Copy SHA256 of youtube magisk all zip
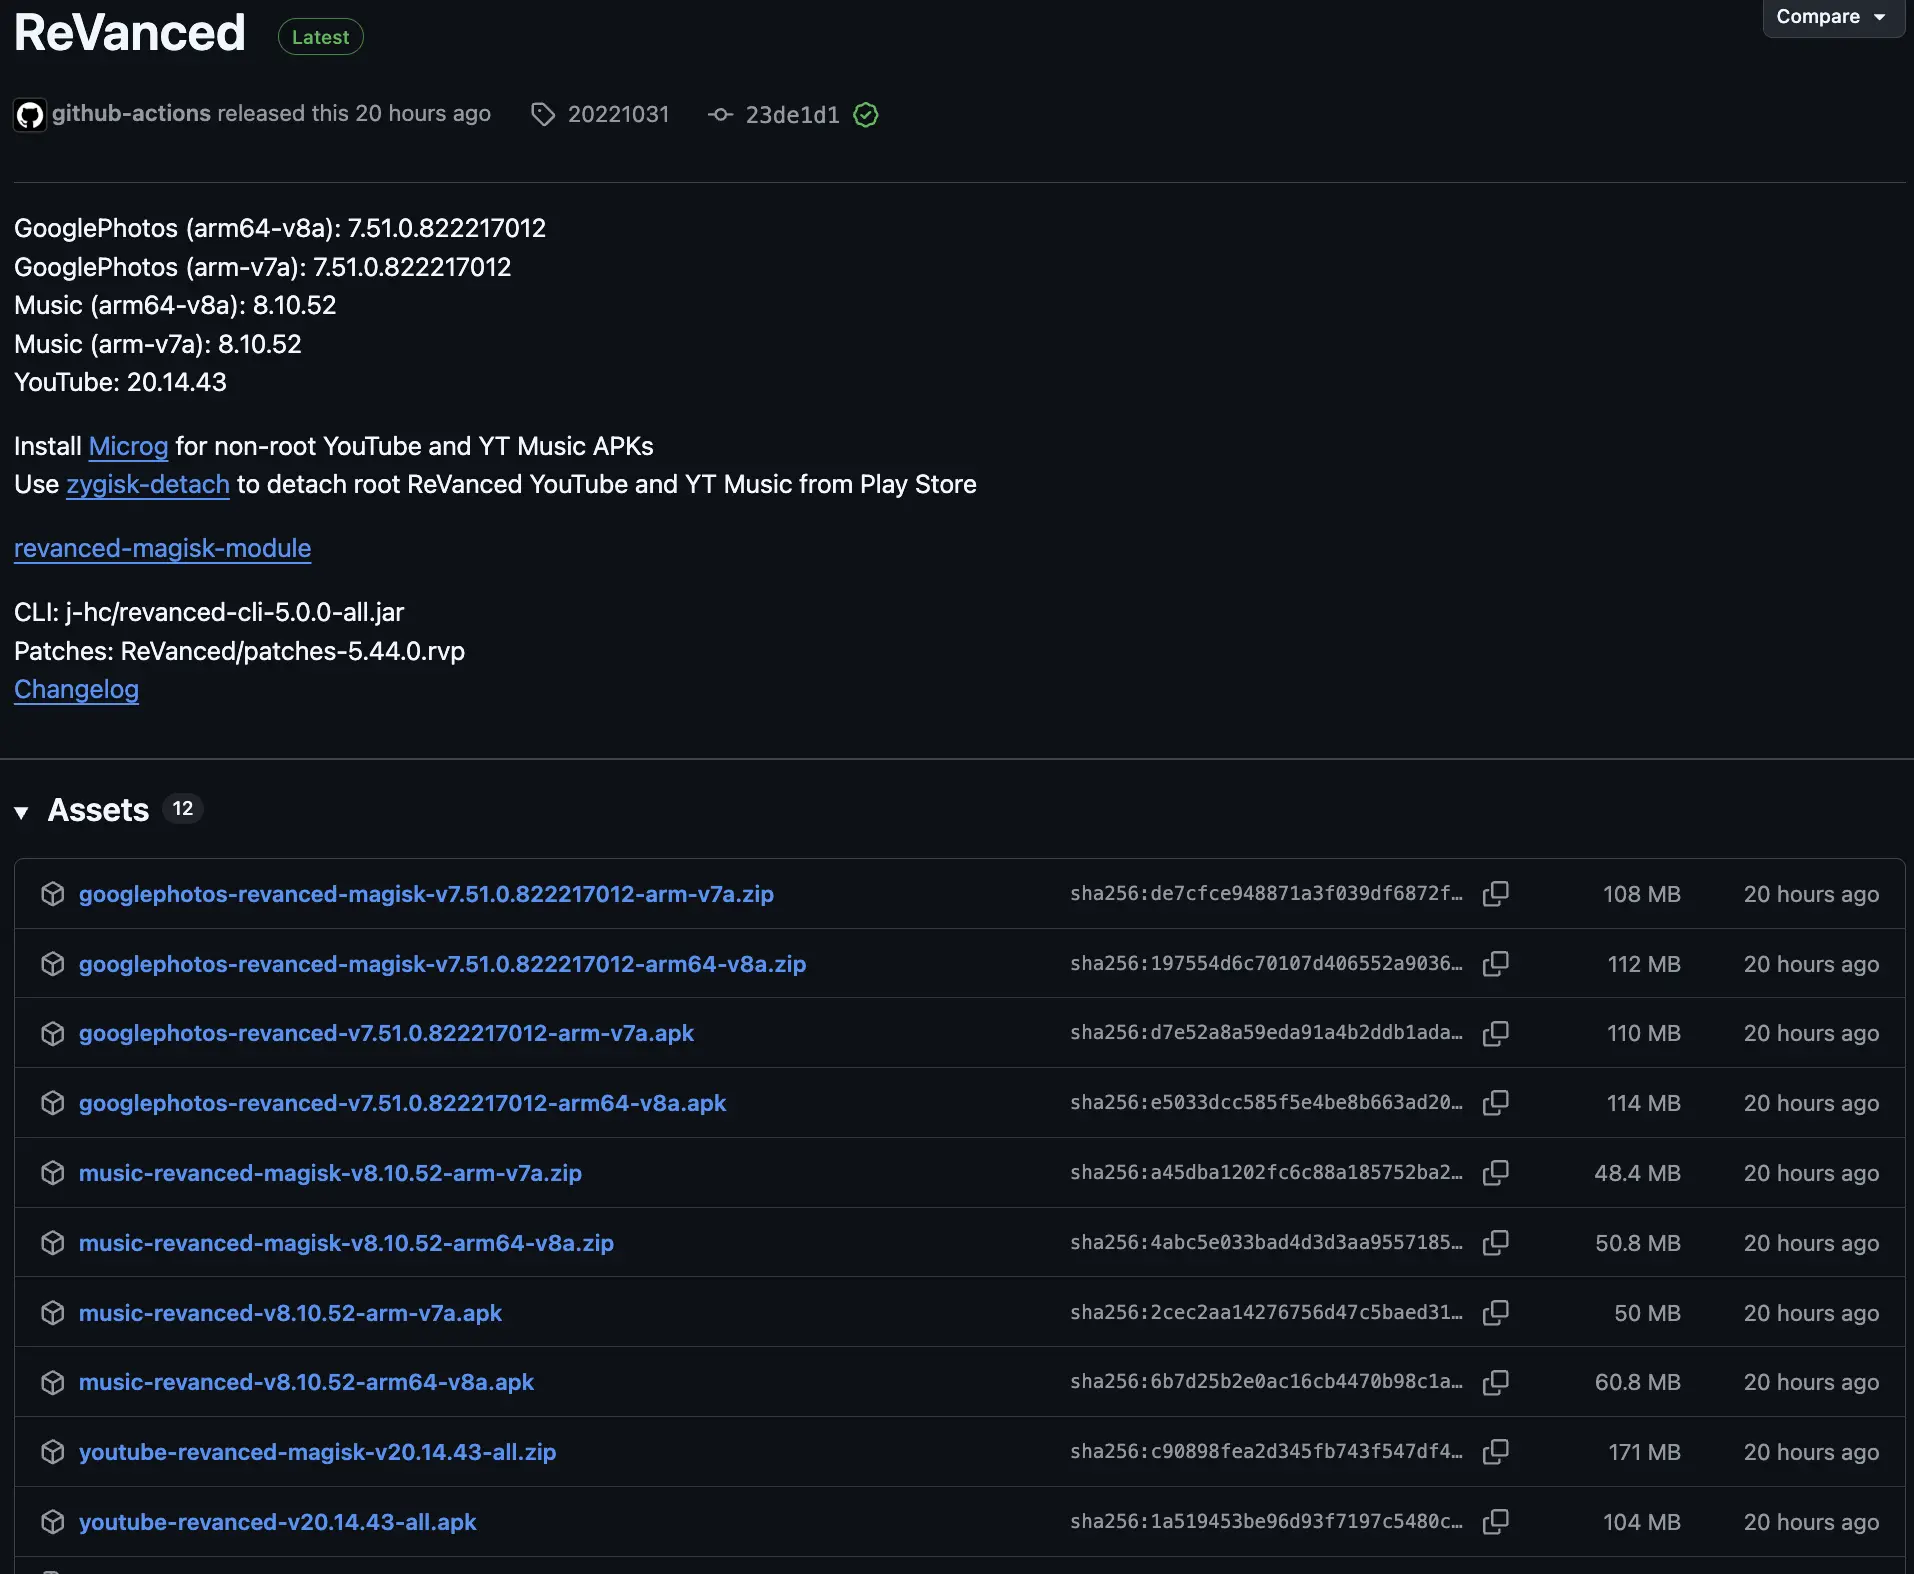 coord(1495,1452)
